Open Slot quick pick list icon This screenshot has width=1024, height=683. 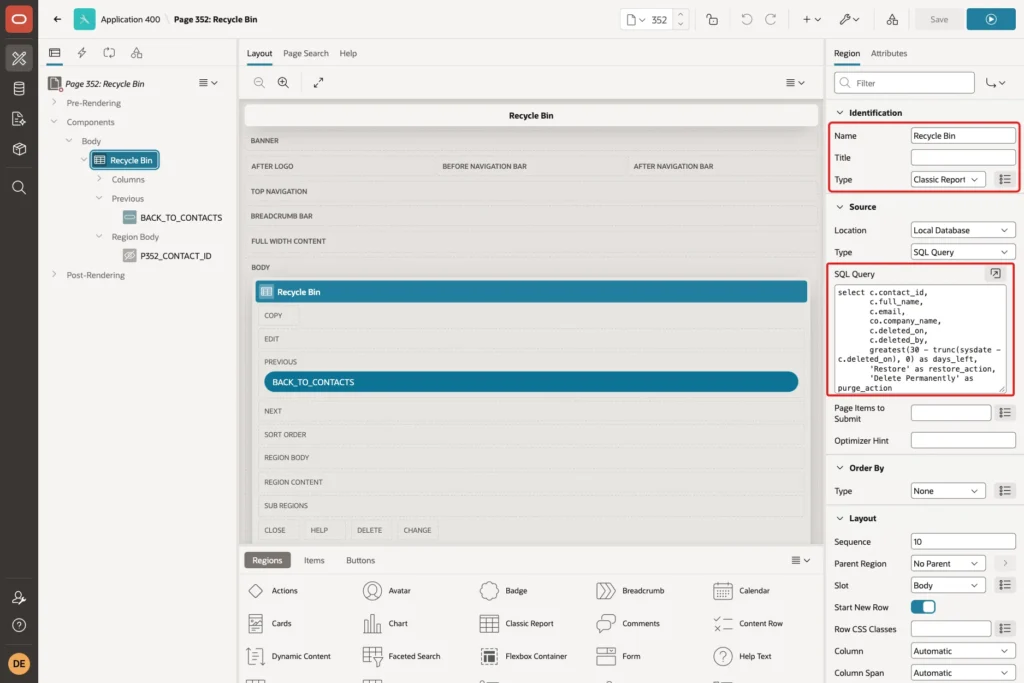pyautogui.click(x=1005, y=585)
